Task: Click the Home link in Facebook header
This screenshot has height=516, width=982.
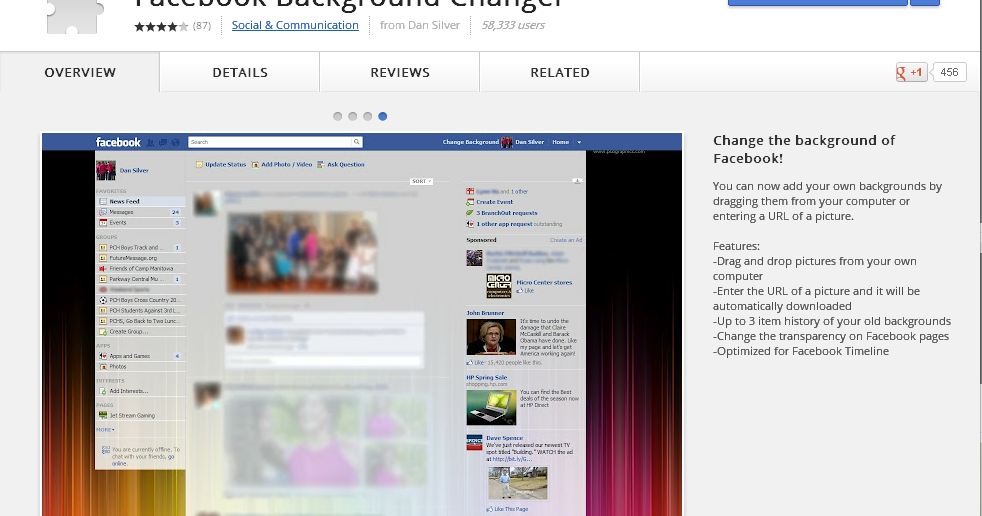Action: (x=561, y=142)
